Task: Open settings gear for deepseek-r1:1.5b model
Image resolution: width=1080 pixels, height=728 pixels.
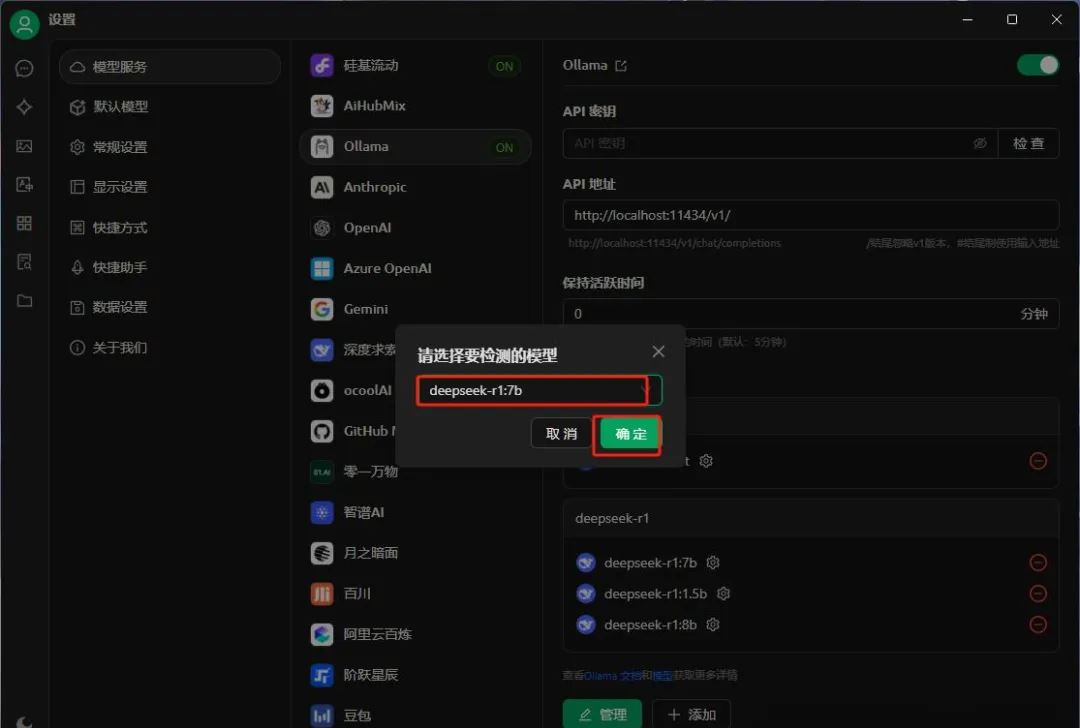Action: click(x=723, y=594)
